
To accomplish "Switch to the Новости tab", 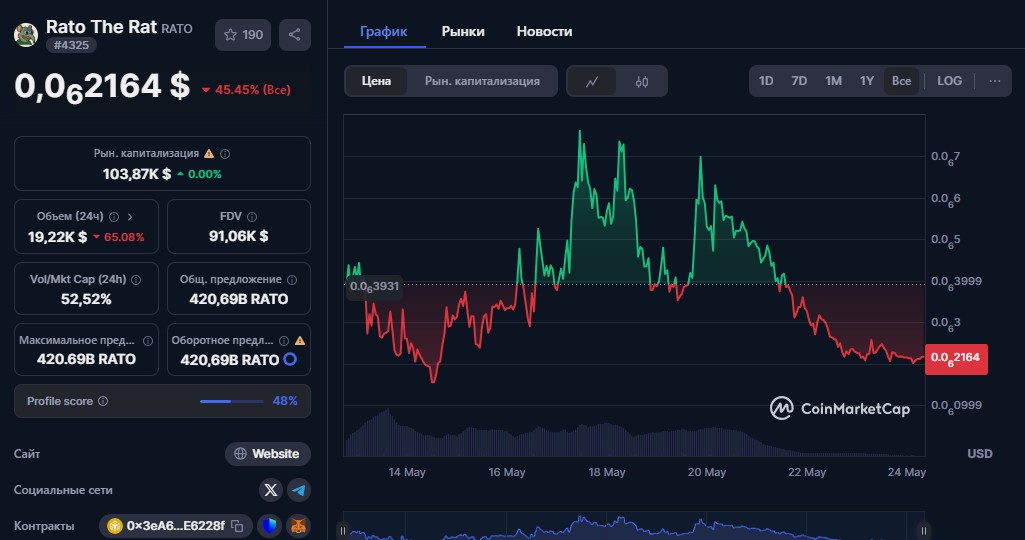I will 544,31.
